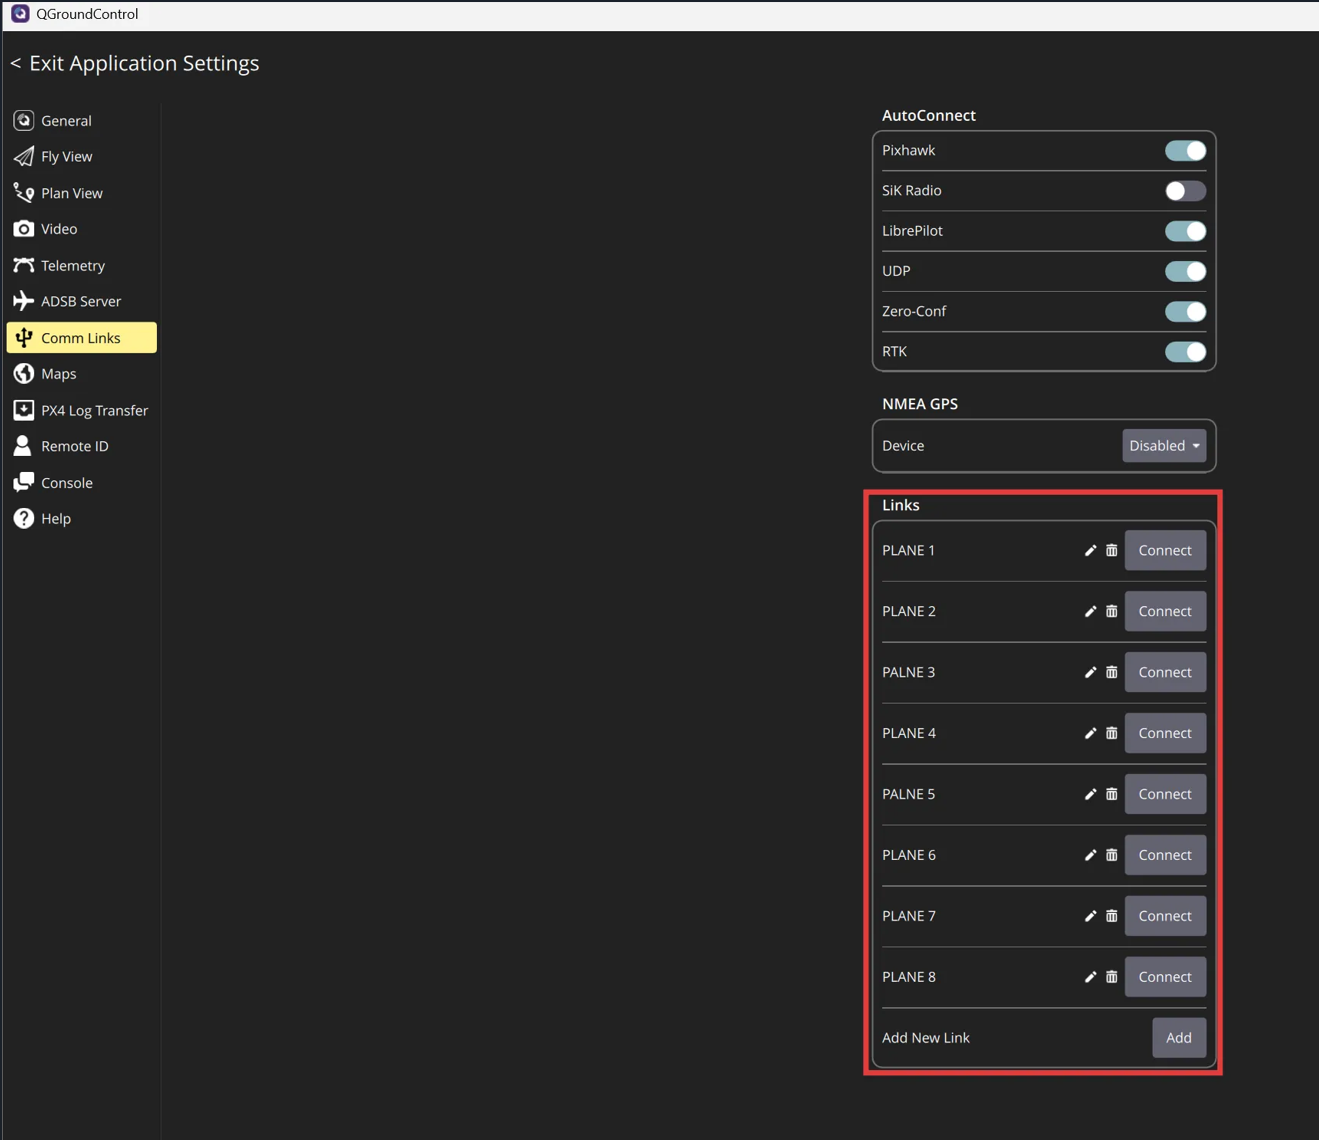Delete the PALNE 3 link with the trash icon
The image size is (1319, 1140).
coord(1112,672)
